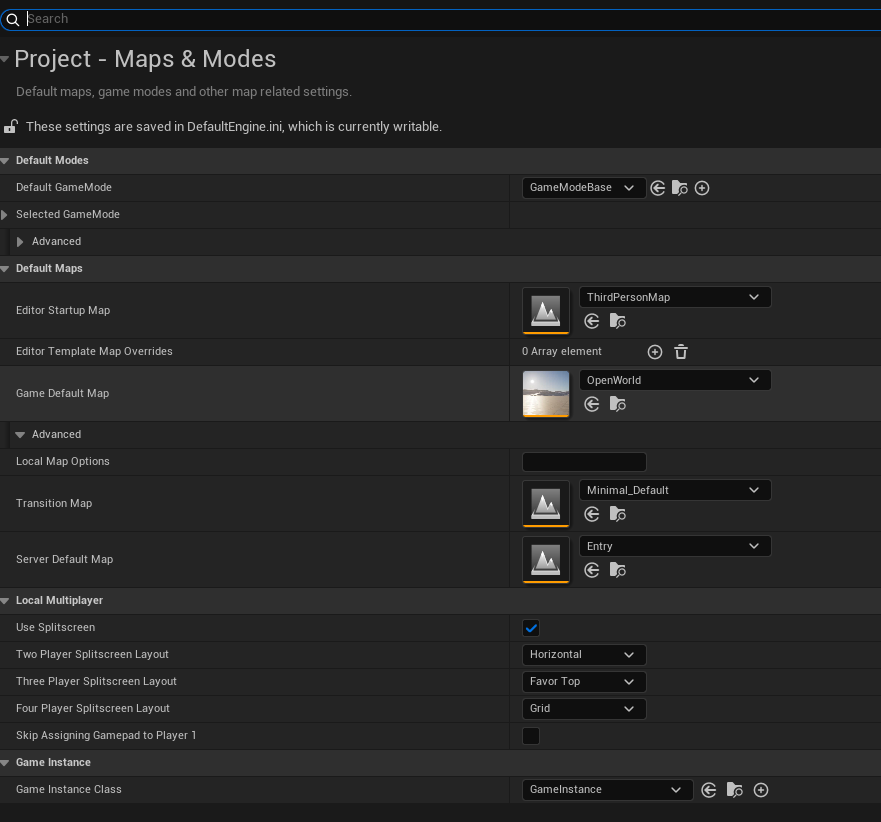Enable Skip Assigning Gamepad to Player 1

[x=531, y=736]
